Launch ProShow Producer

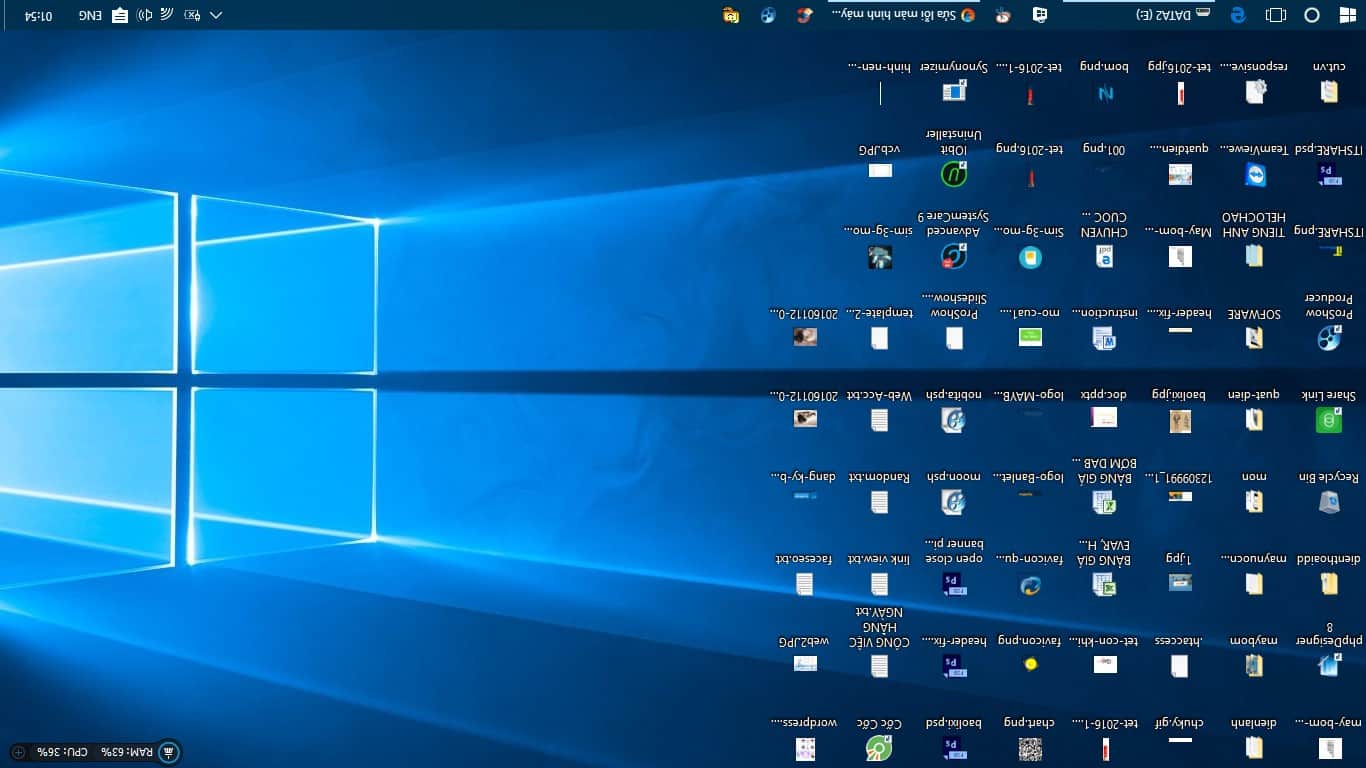[1330, 338]
